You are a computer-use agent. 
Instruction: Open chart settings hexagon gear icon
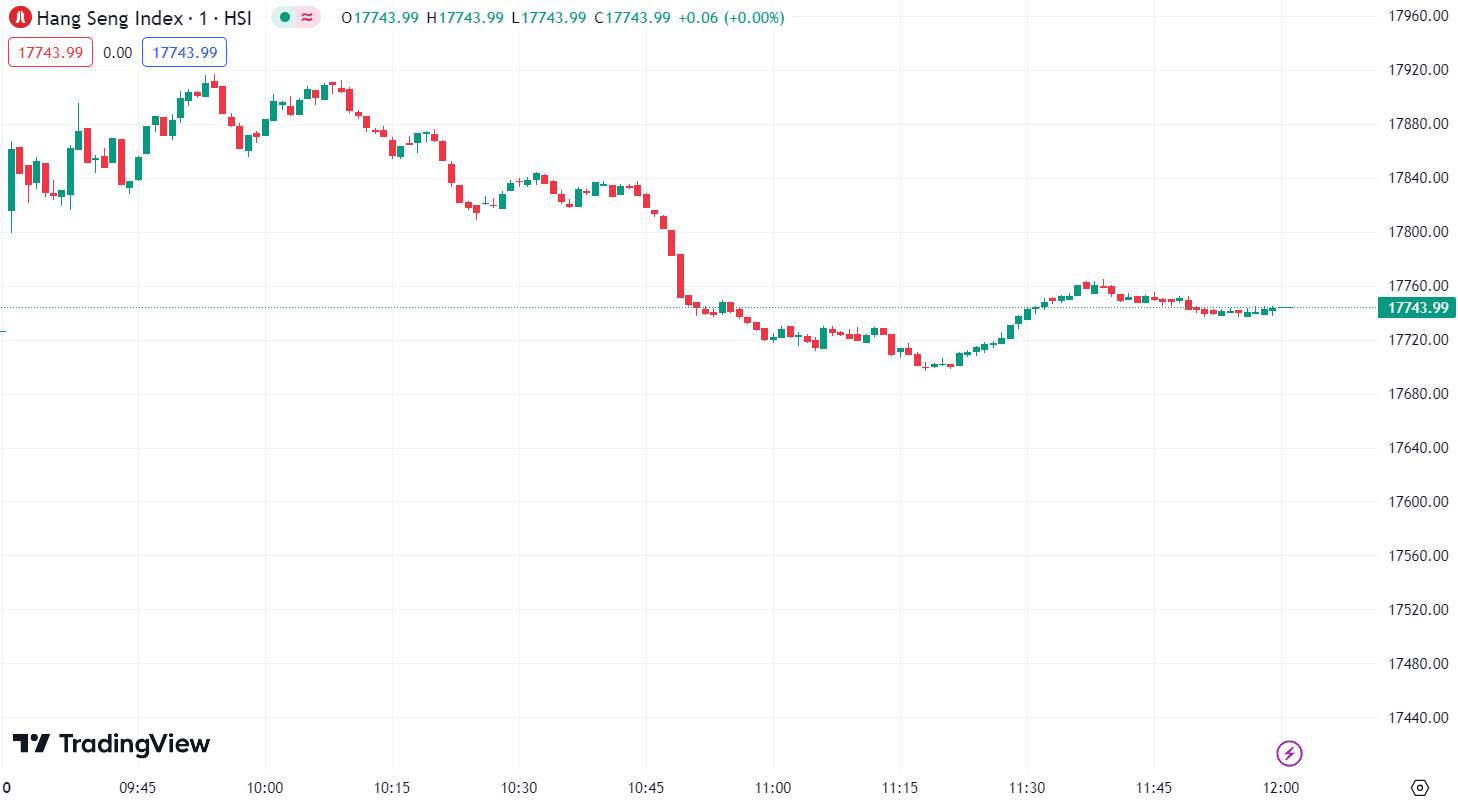click(1420, 787)
